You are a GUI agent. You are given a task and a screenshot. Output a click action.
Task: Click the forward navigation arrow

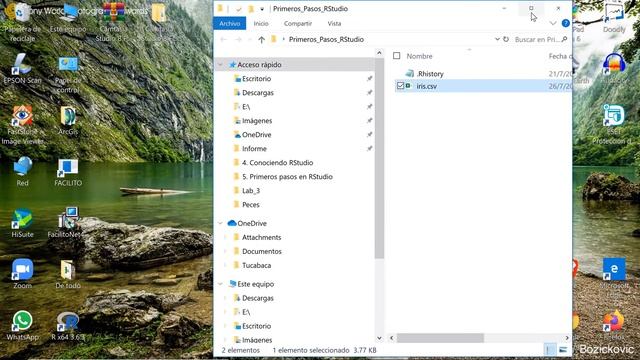pos(238,40)
